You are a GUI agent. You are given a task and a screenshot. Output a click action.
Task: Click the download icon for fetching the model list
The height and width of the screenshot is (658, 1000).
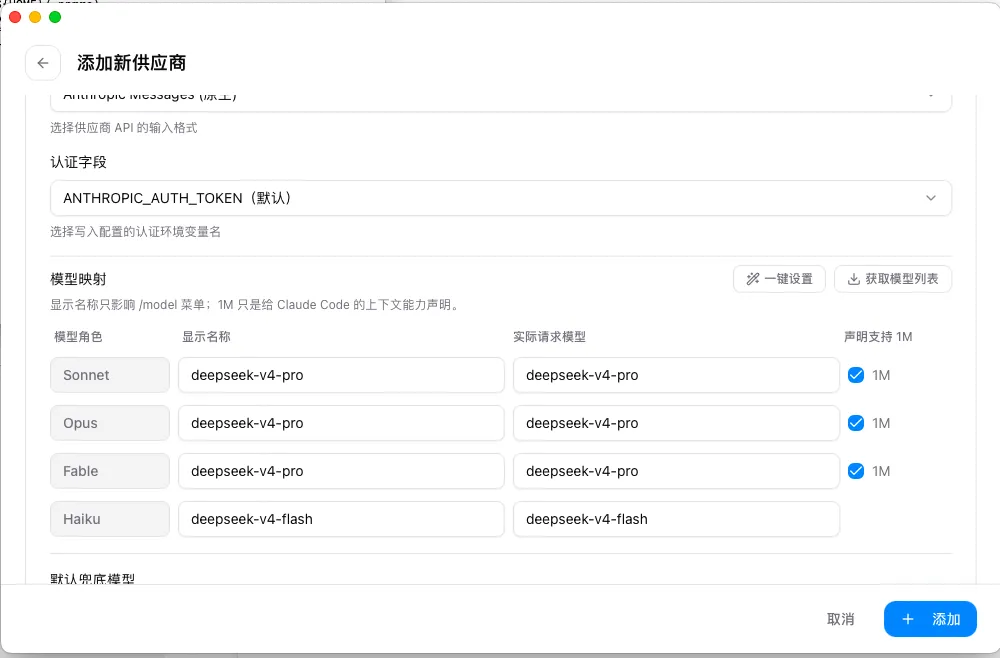click(x=853, y=279)
